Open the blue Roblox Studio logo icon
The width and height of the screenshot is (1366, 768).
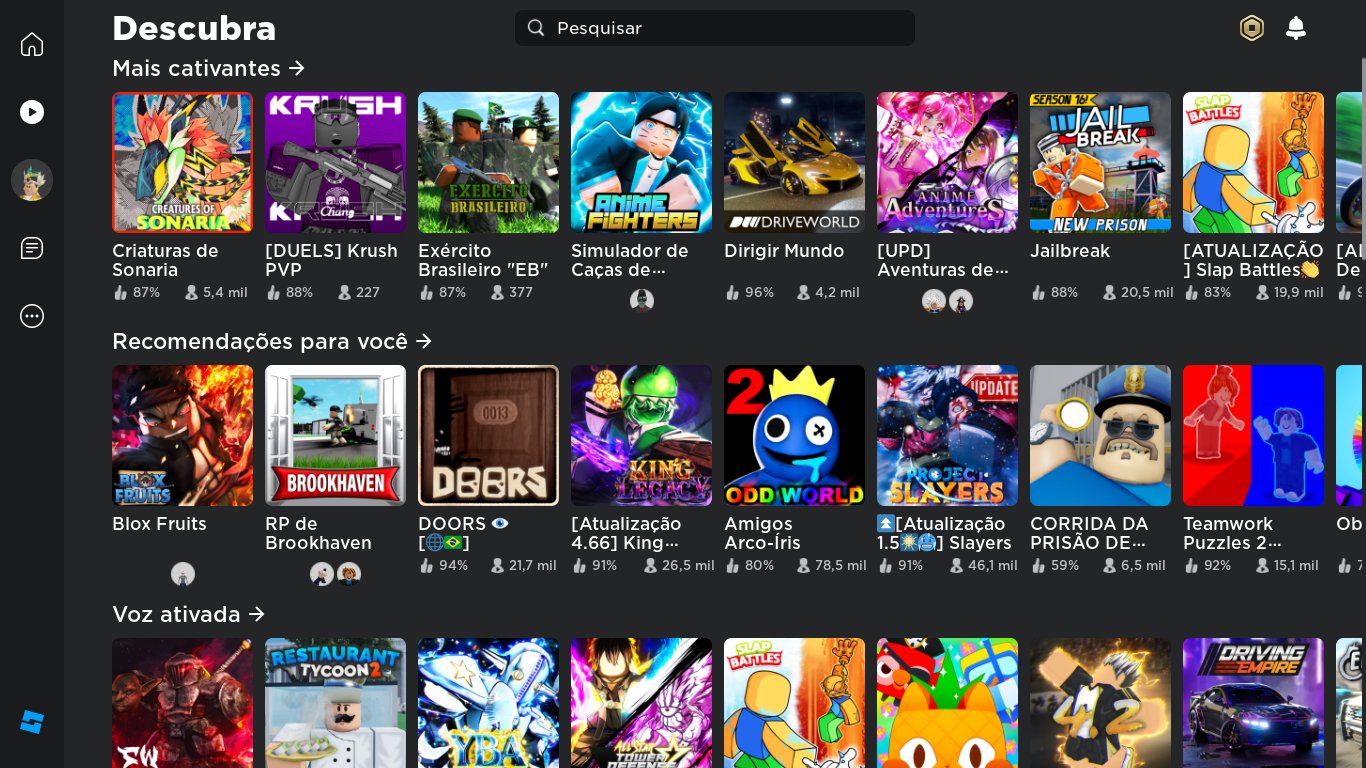(32, 722)
